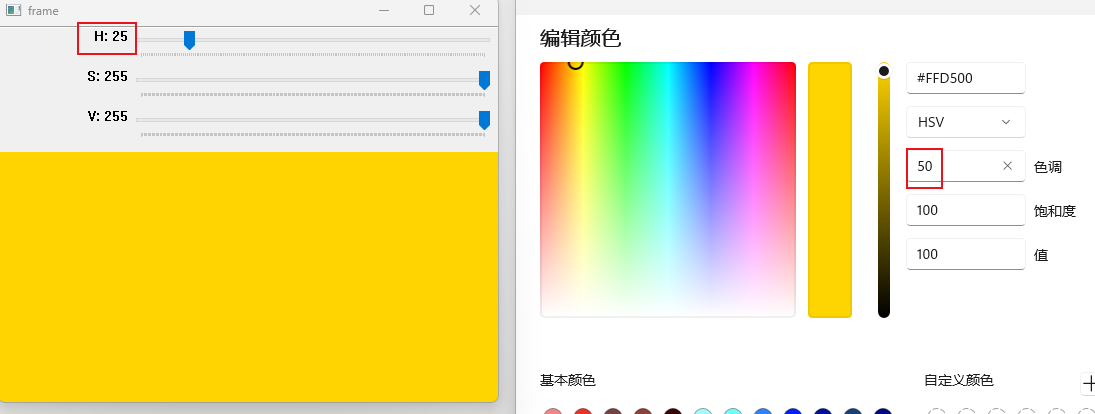Click the 自定义颜色 section label
The width and height of the screenshot is (1095, 414).
coord(959,380)
